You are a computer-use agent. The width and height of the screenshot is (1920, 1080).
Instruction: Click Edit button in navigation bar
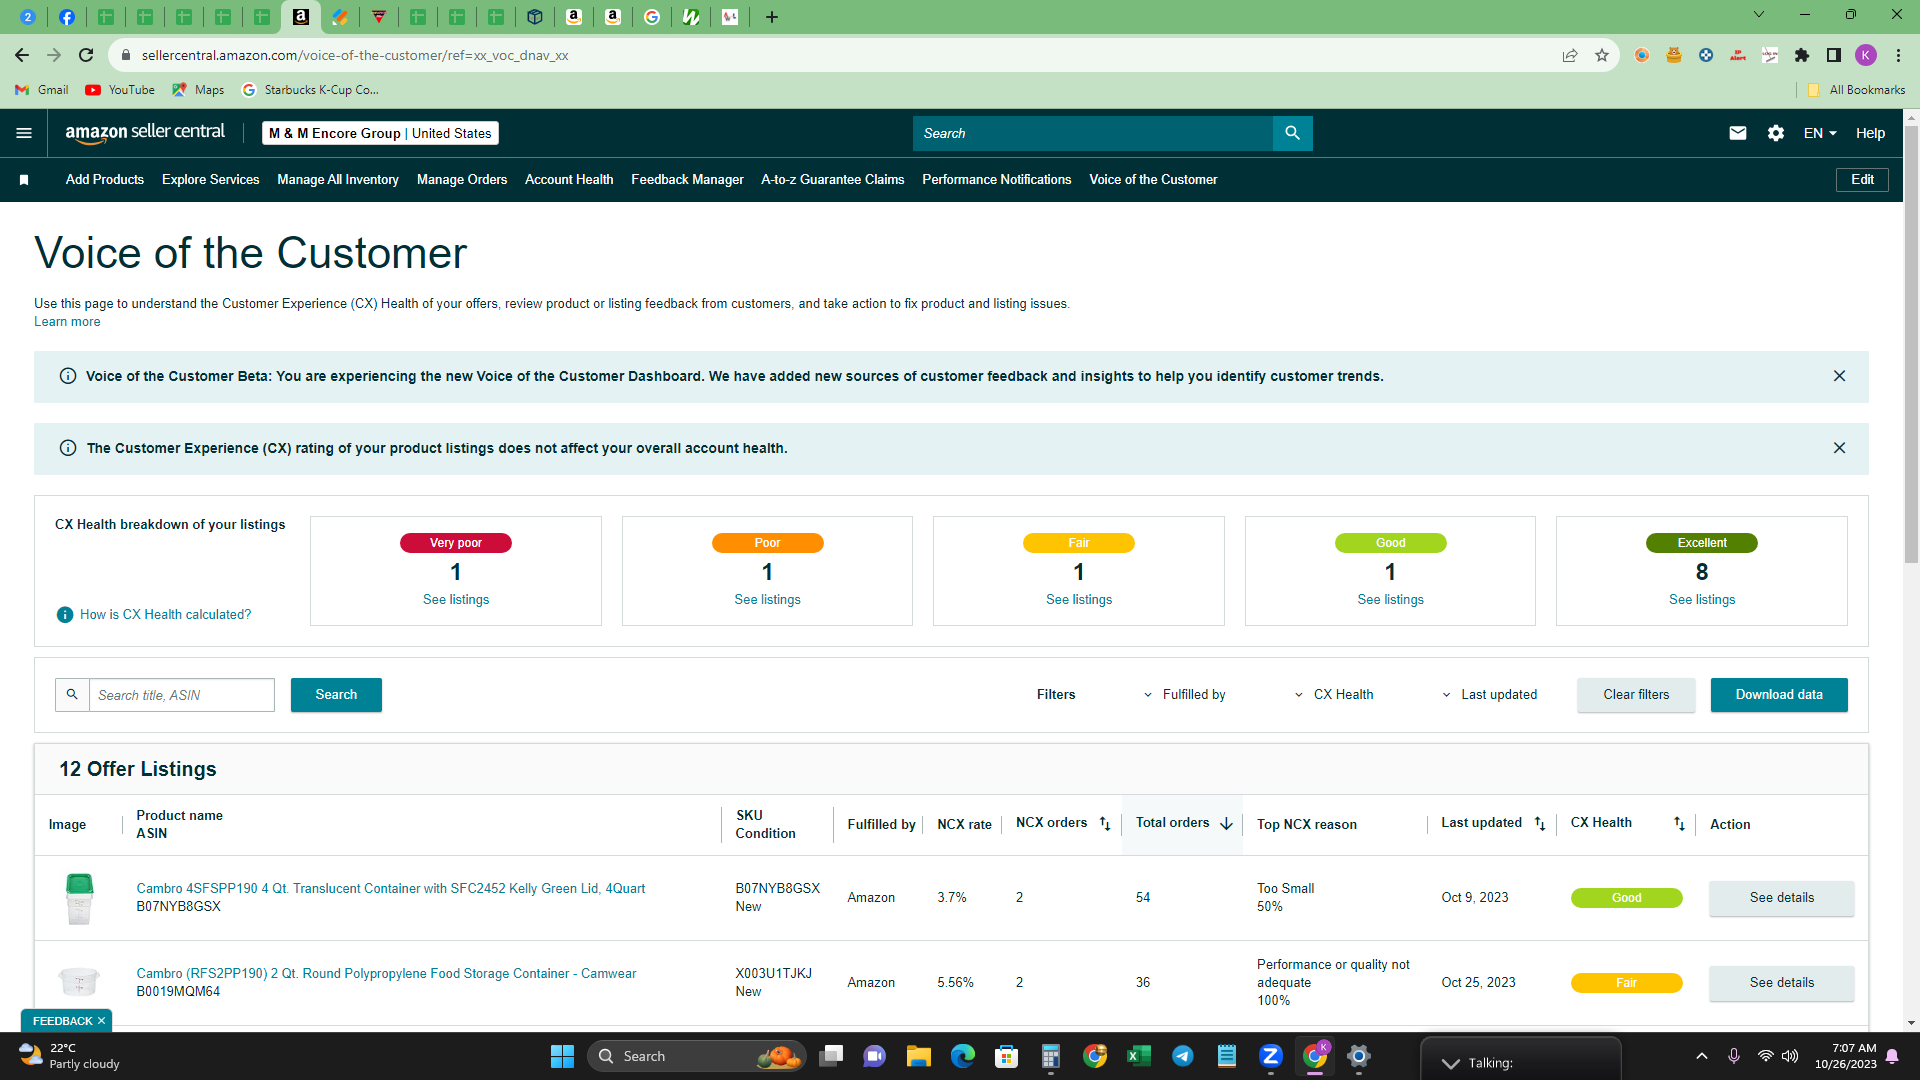[x=1862, y=180]
